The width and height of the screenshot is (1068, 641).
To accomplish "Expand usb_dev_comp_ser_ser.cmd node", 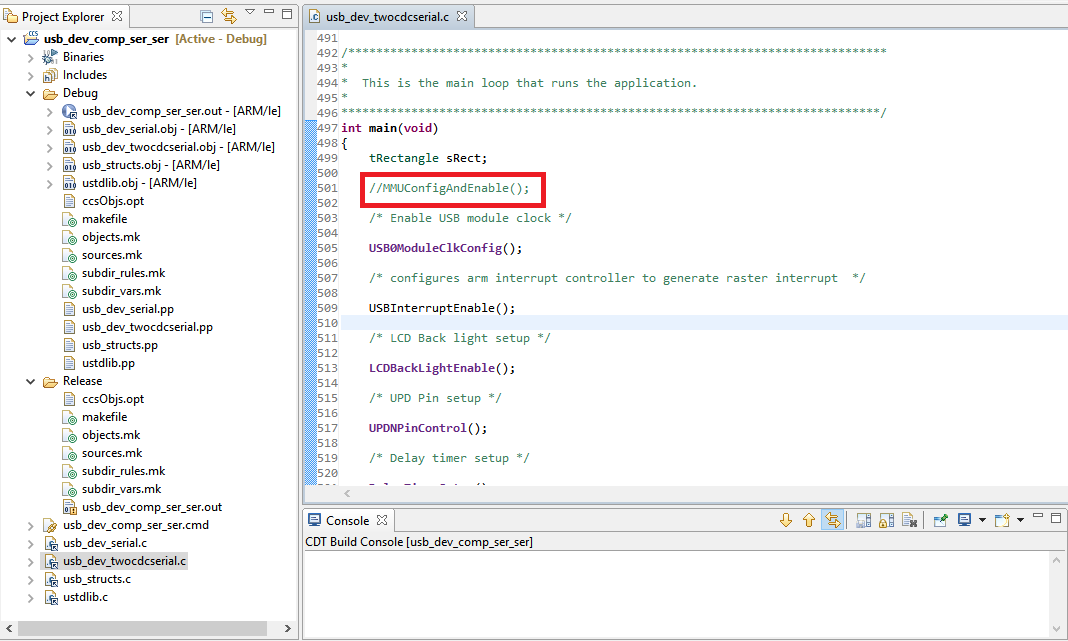I will (x=31, y=526).
